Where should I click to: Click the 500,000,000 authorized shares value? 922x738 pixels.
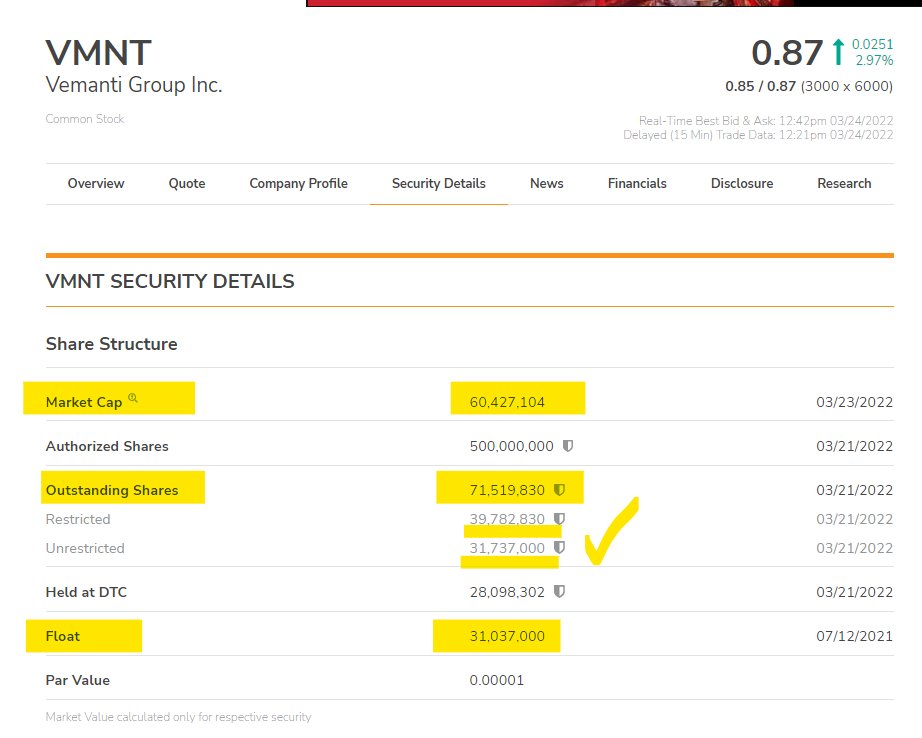(x=512, y=446)
